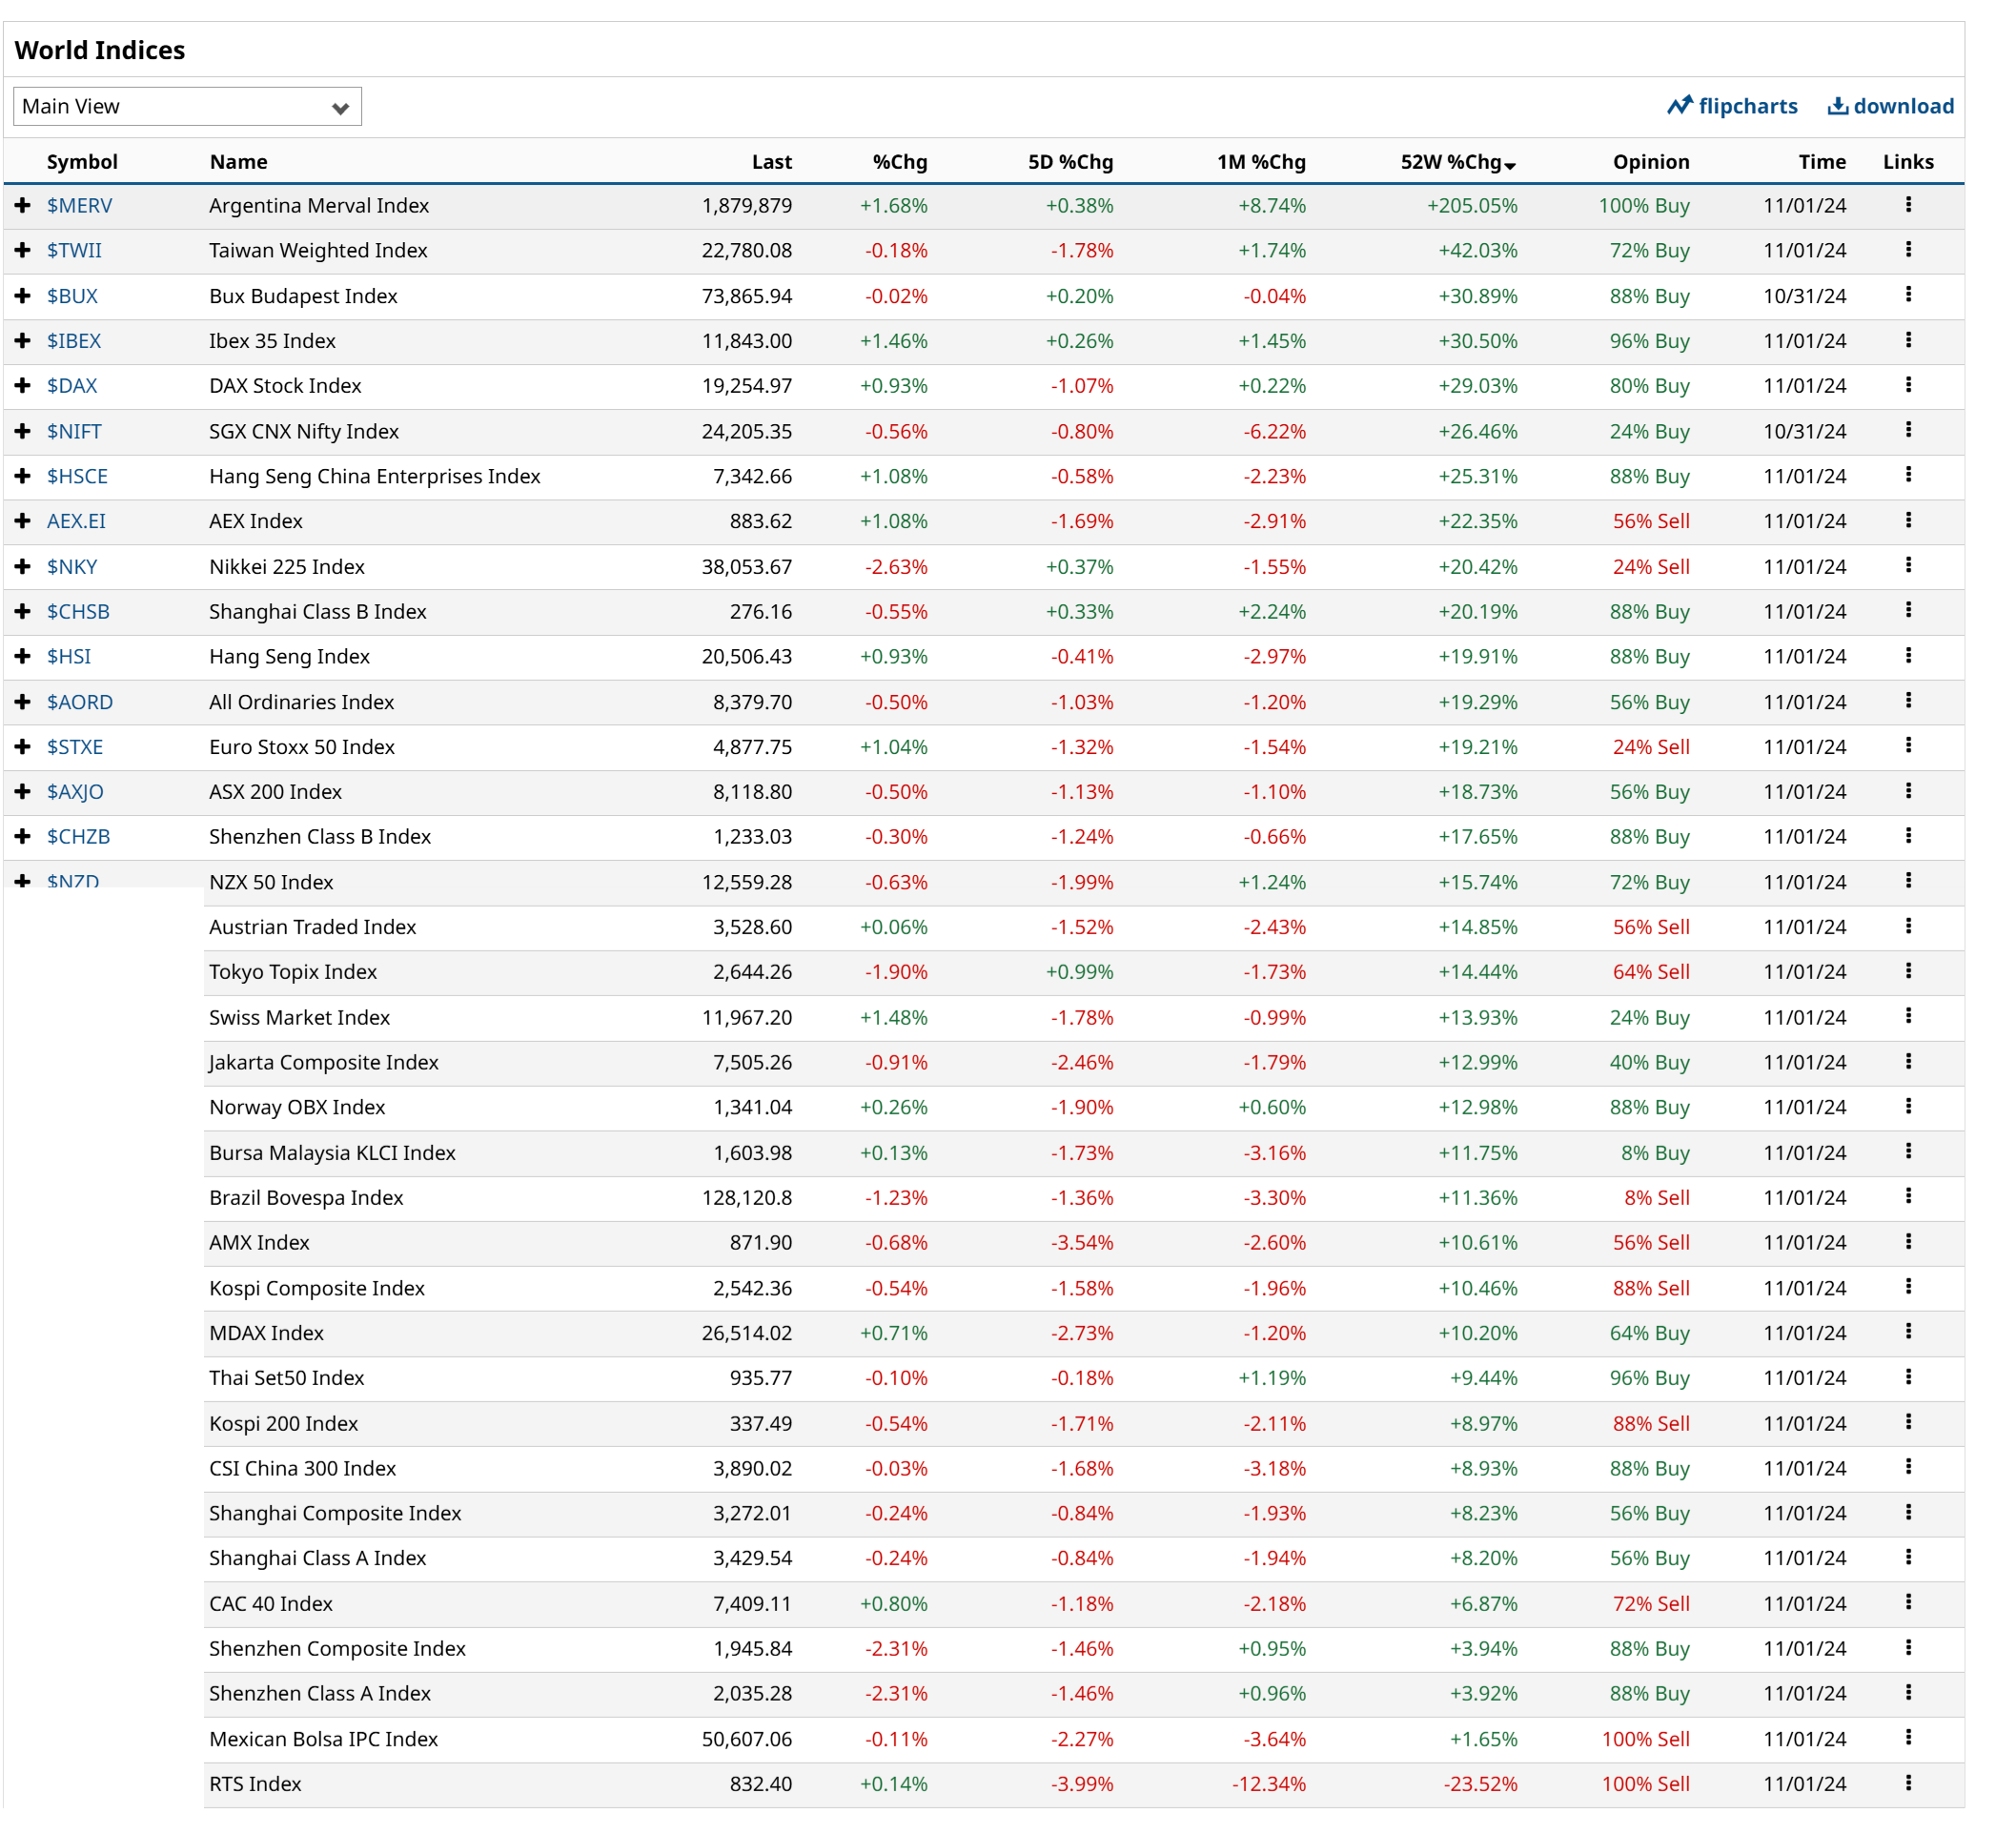
Task: Open the Main View dropdown
Action: coord(187,107)
